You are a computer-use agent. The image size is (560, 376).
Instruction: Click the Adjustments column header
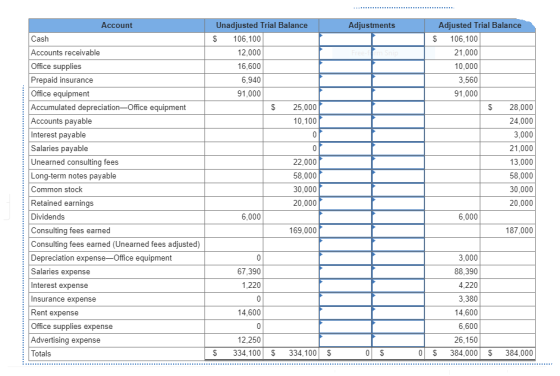coord(371,25)
